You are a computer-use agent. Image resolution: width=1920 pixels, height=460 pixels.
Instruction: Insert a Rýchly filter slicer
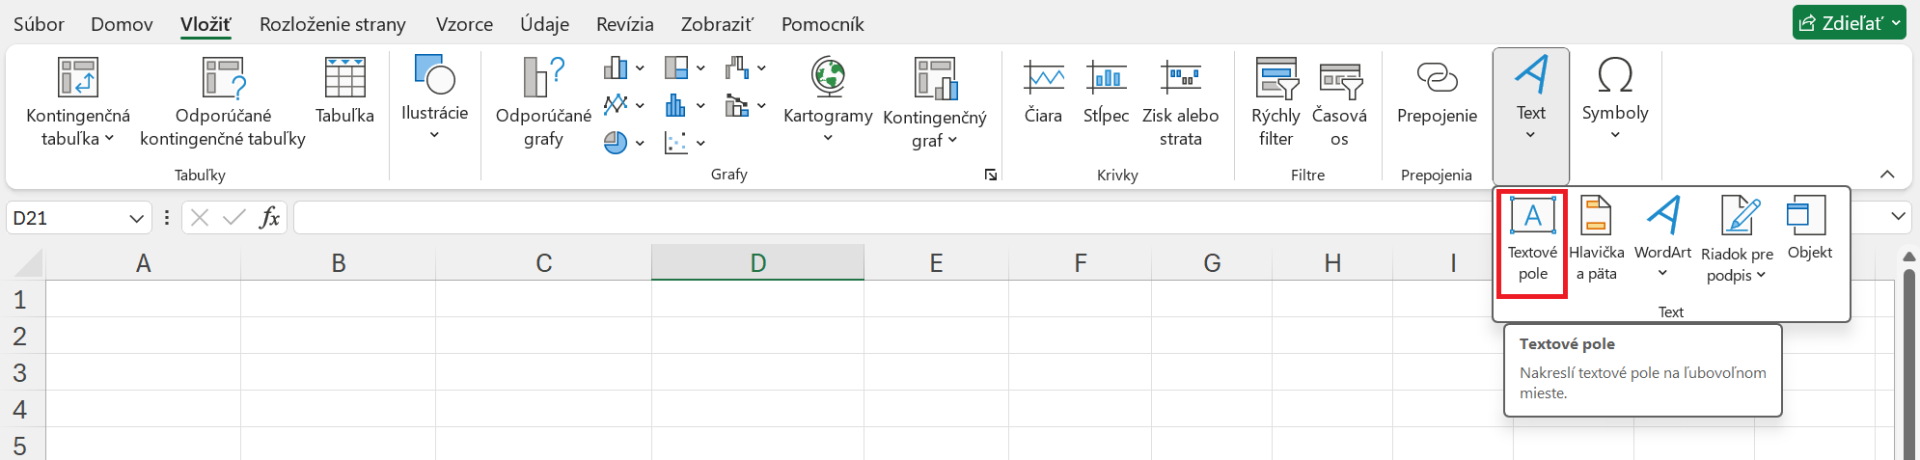click(x=1276, y=101)
